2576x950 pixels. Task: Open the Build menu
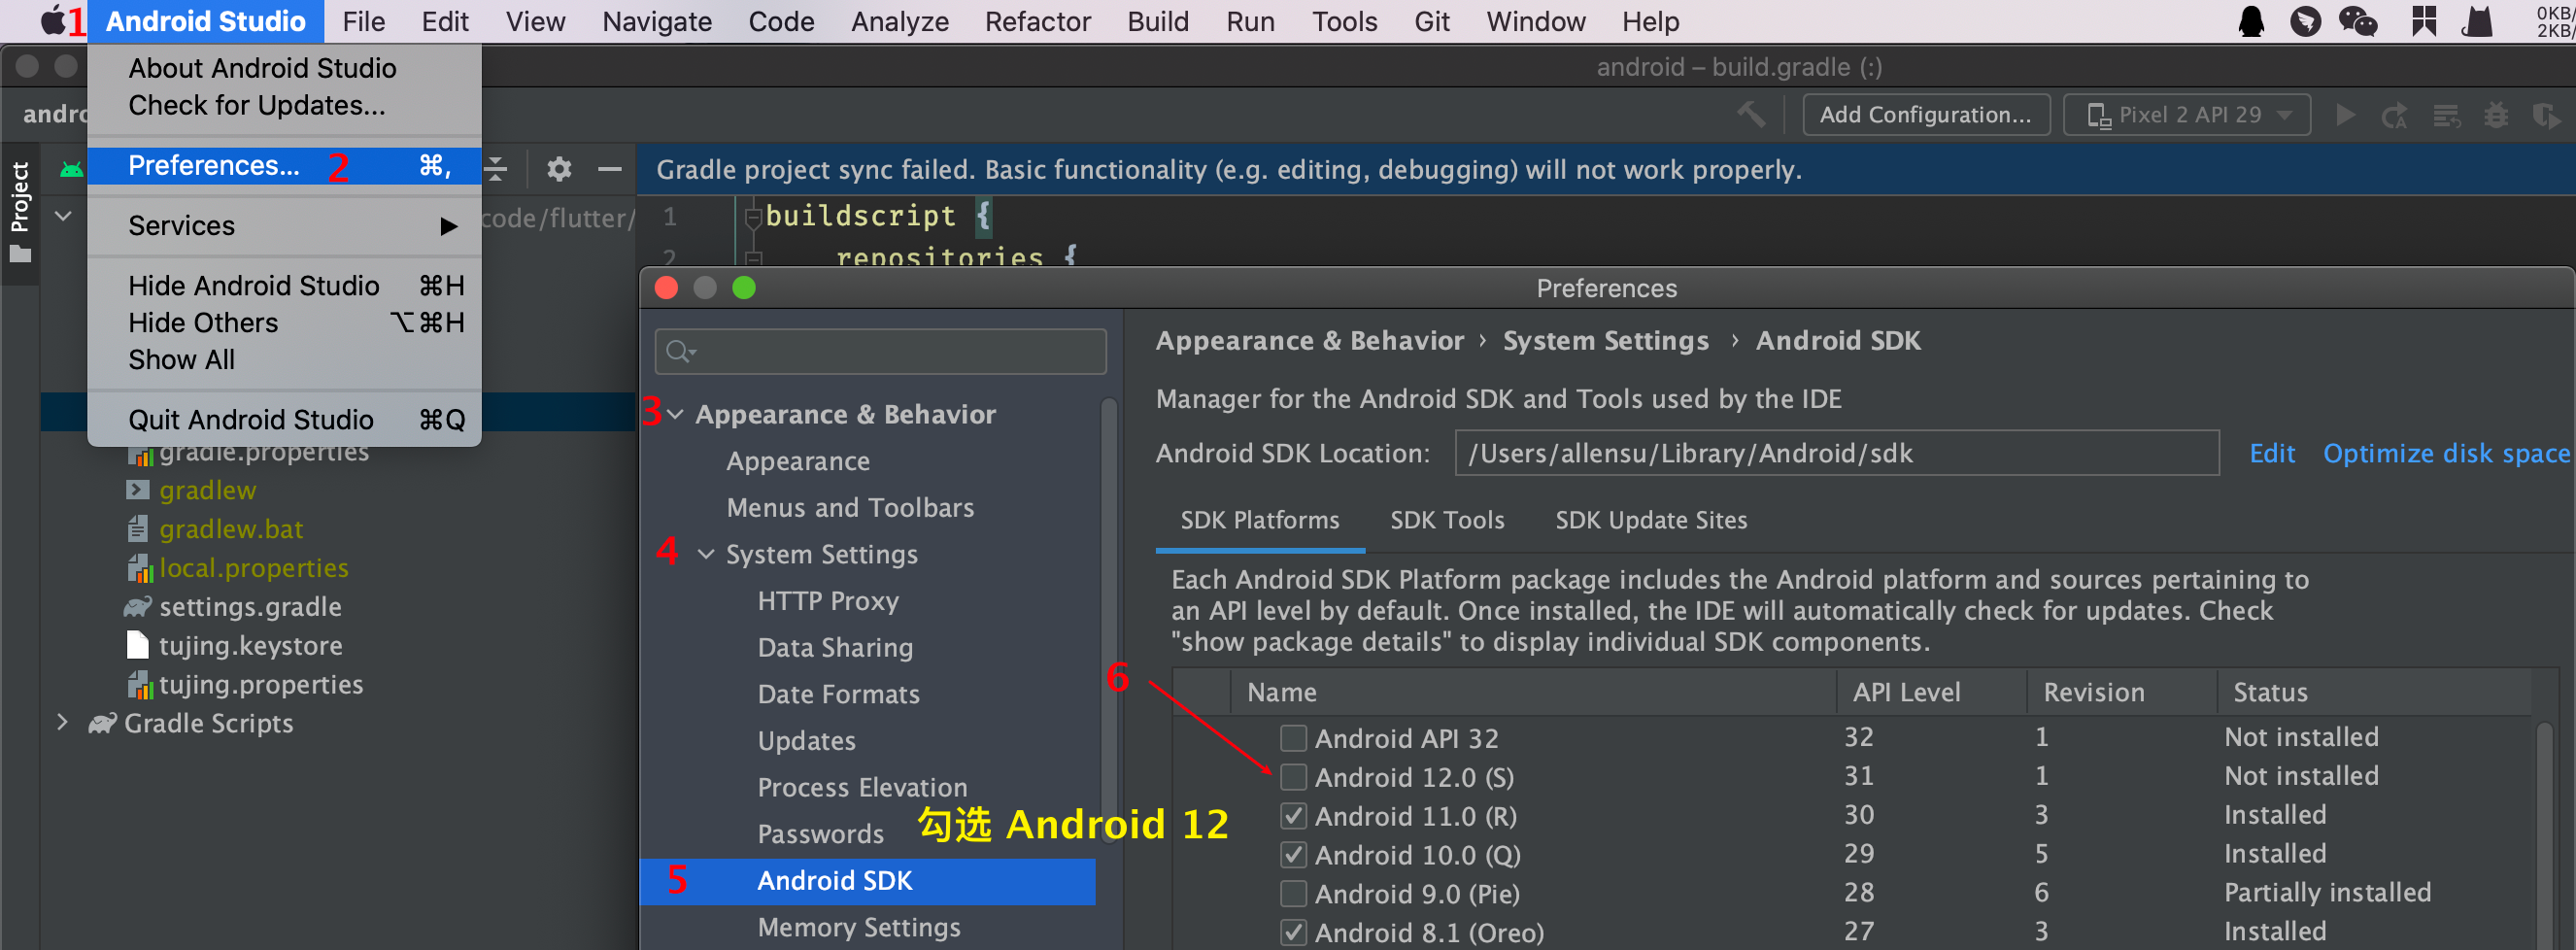coord(1157,21)
